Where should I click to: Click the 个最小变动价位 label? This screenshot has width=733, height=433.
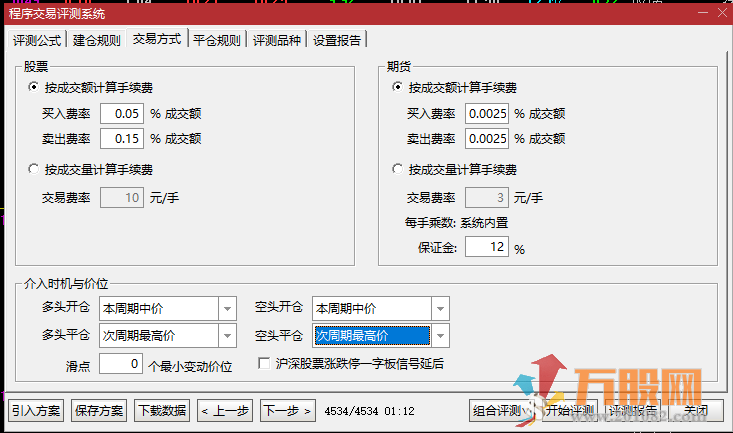pyautogui.click(x=190, y=366)
